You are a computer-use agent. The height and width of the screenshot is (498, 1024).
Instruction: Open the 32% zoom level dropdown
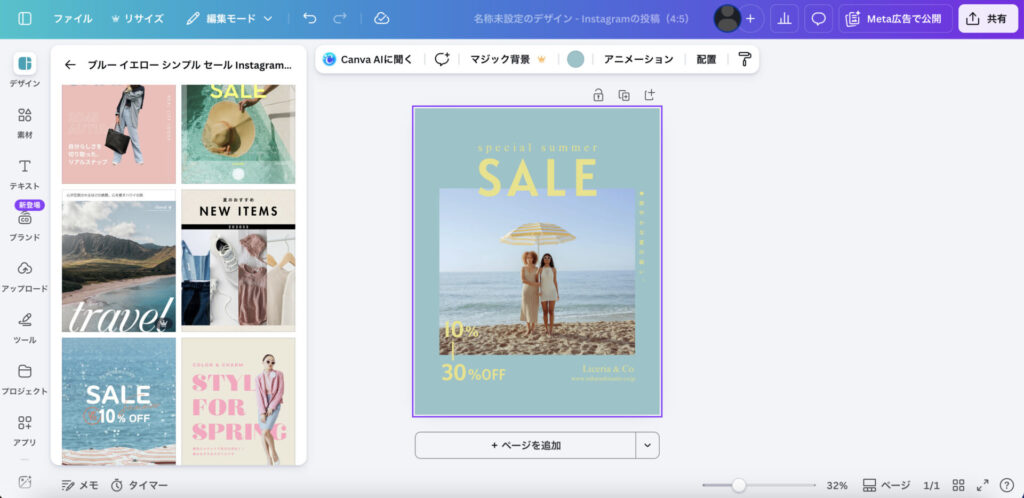(x=837, y=485)
